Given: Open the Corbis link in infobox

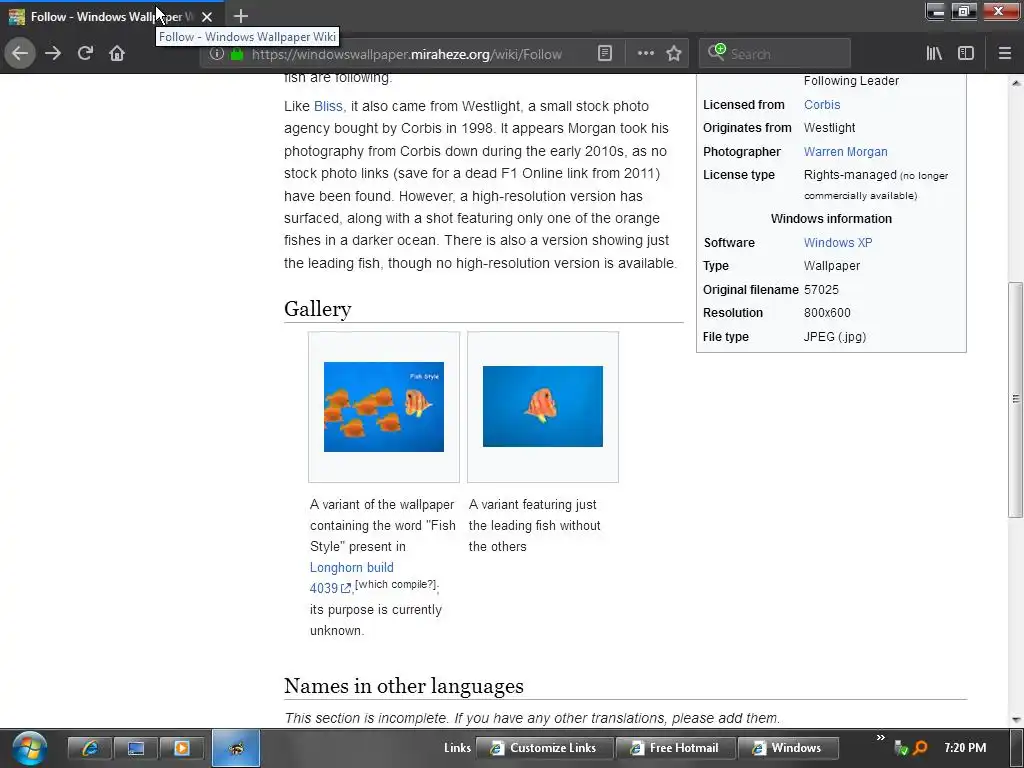Looking at the screenshot, I should [822, 104].
